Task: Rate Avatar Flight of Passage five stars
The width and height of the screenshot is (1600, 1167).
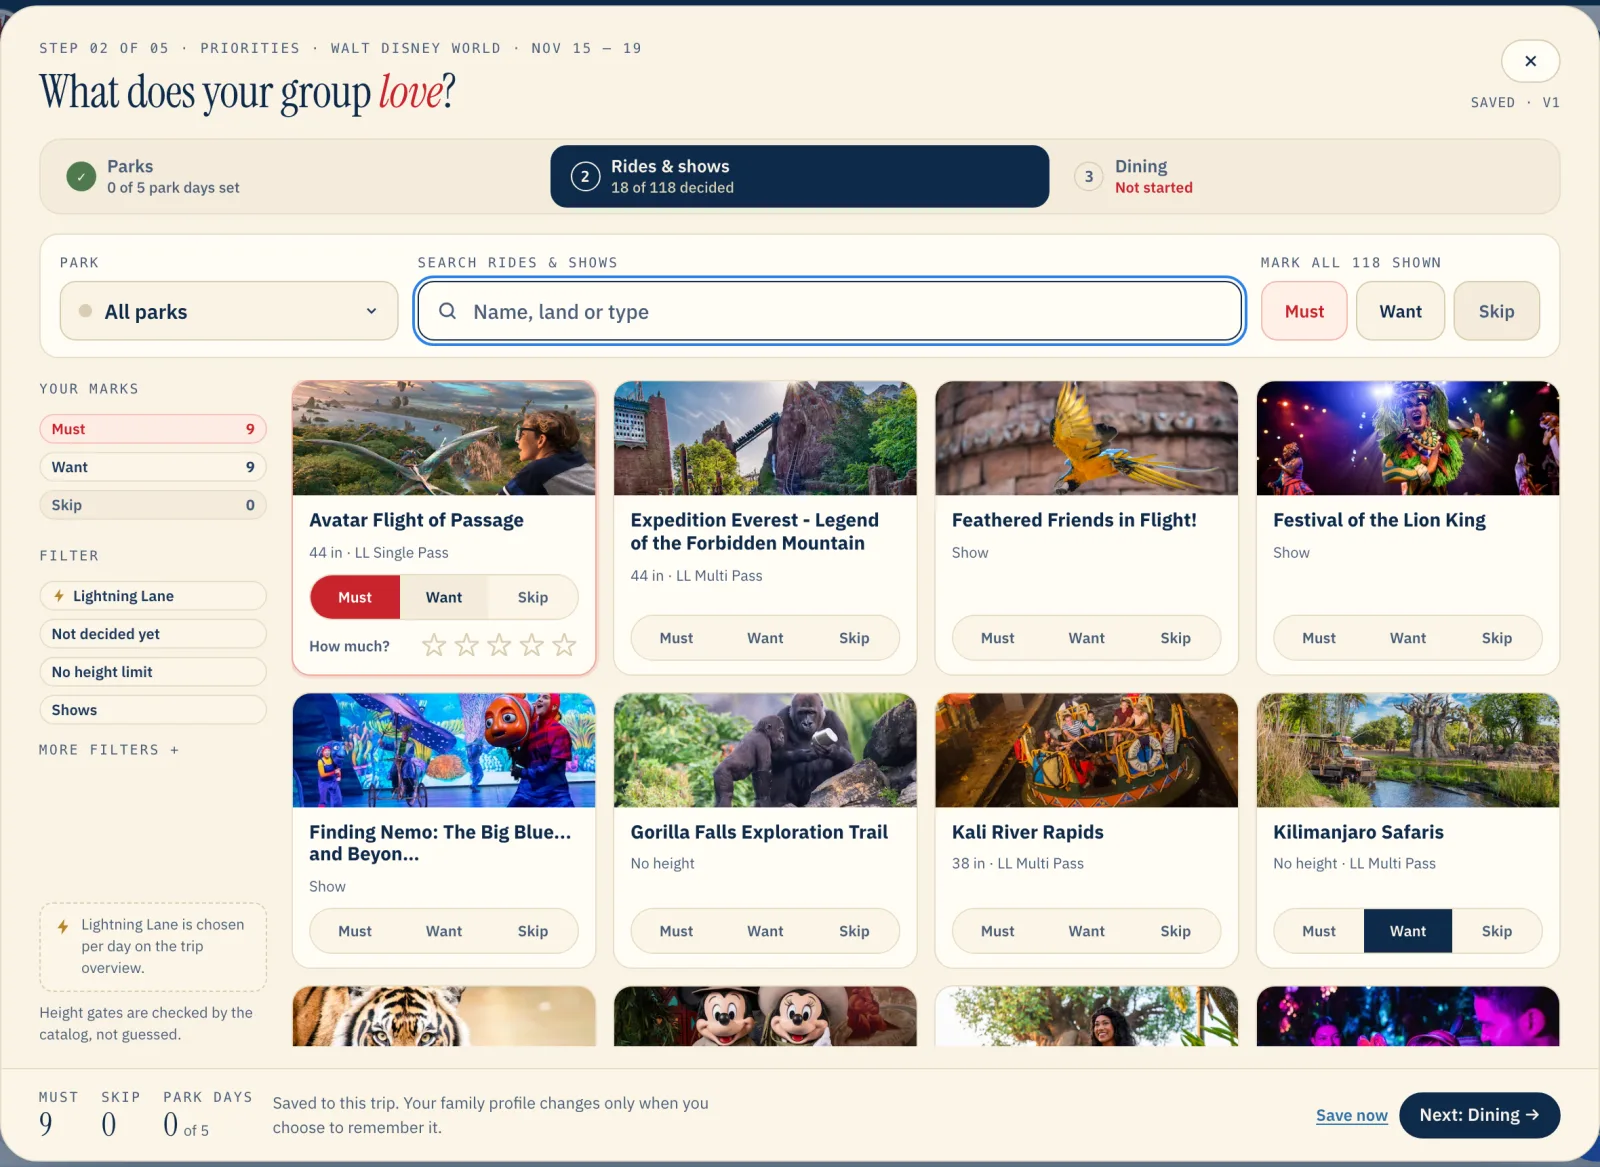Action: [x=564, y=645]
